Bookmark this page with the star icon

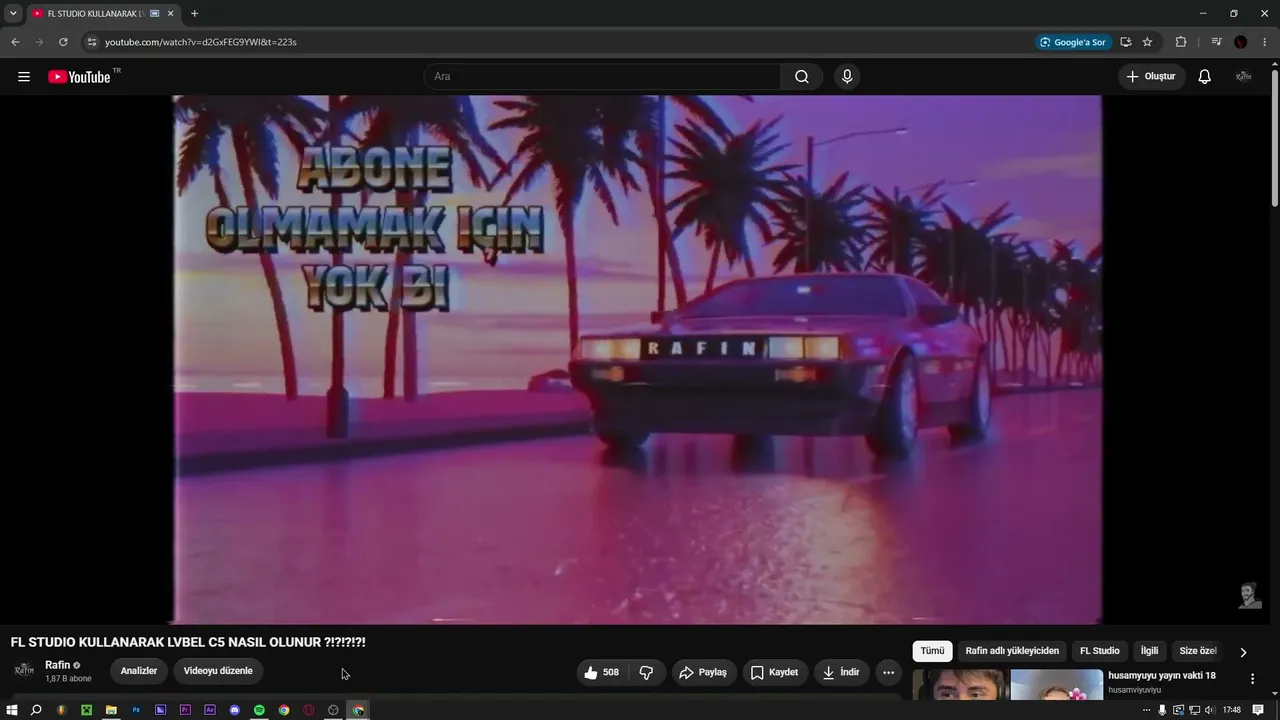[x=1147, y=42]
